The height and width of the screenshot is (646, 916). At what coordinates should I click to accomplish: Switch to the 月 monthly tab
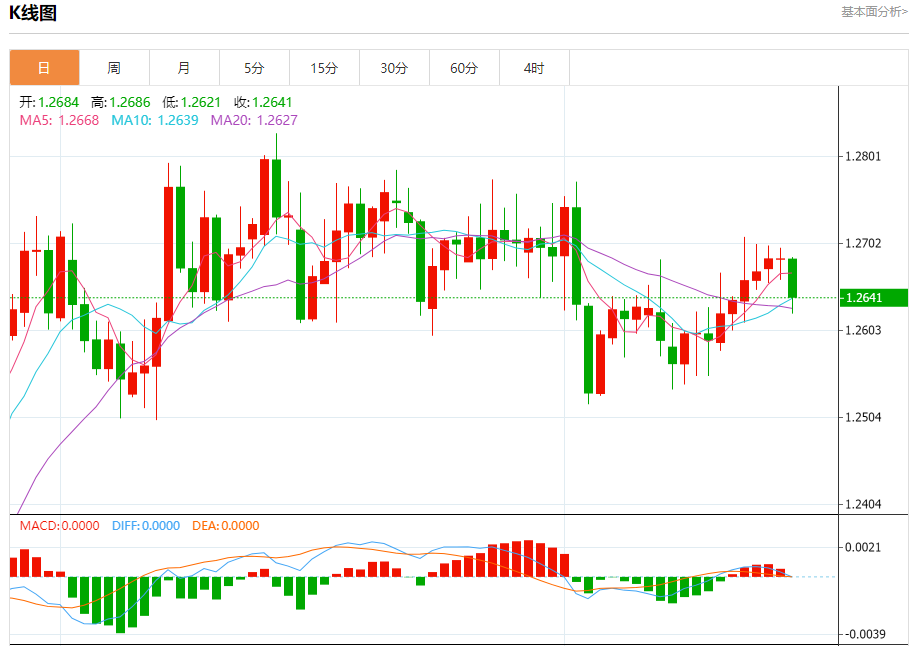[185, 68]
